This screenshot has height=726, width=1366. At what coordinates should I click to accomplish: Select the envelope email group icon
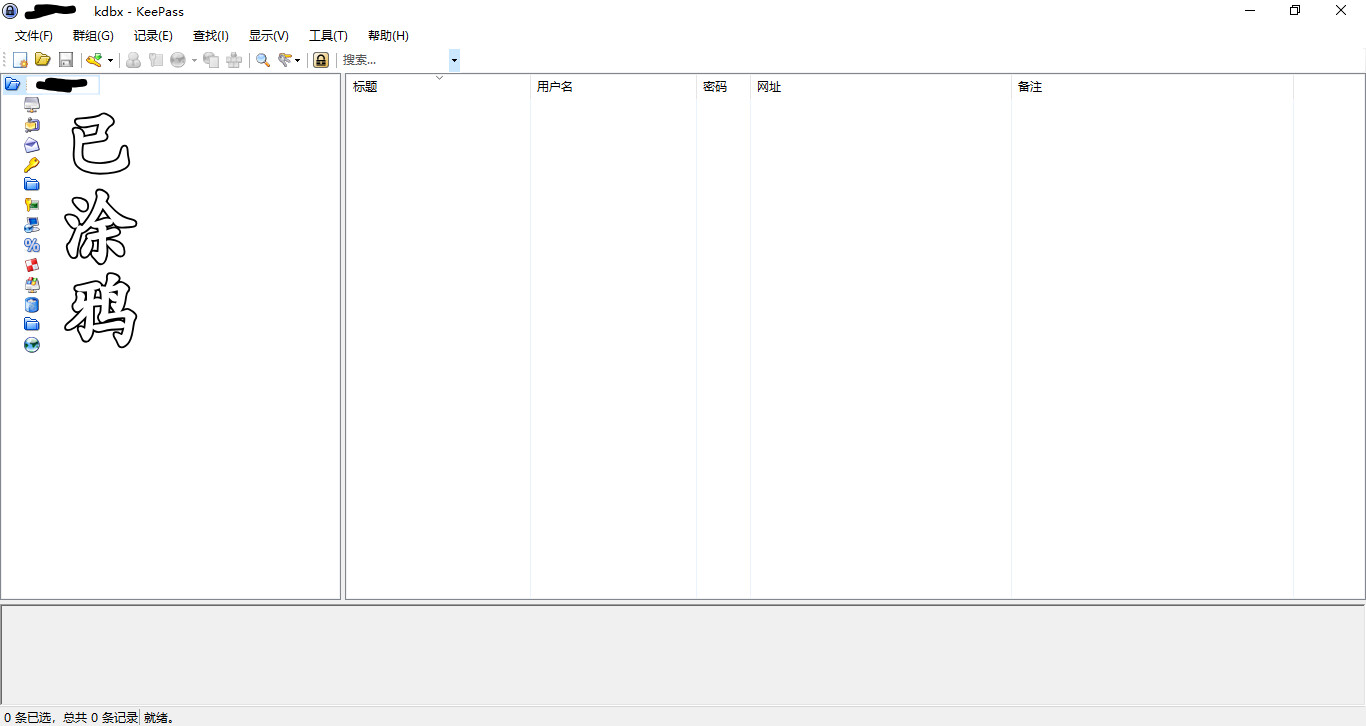coord(32,145)
